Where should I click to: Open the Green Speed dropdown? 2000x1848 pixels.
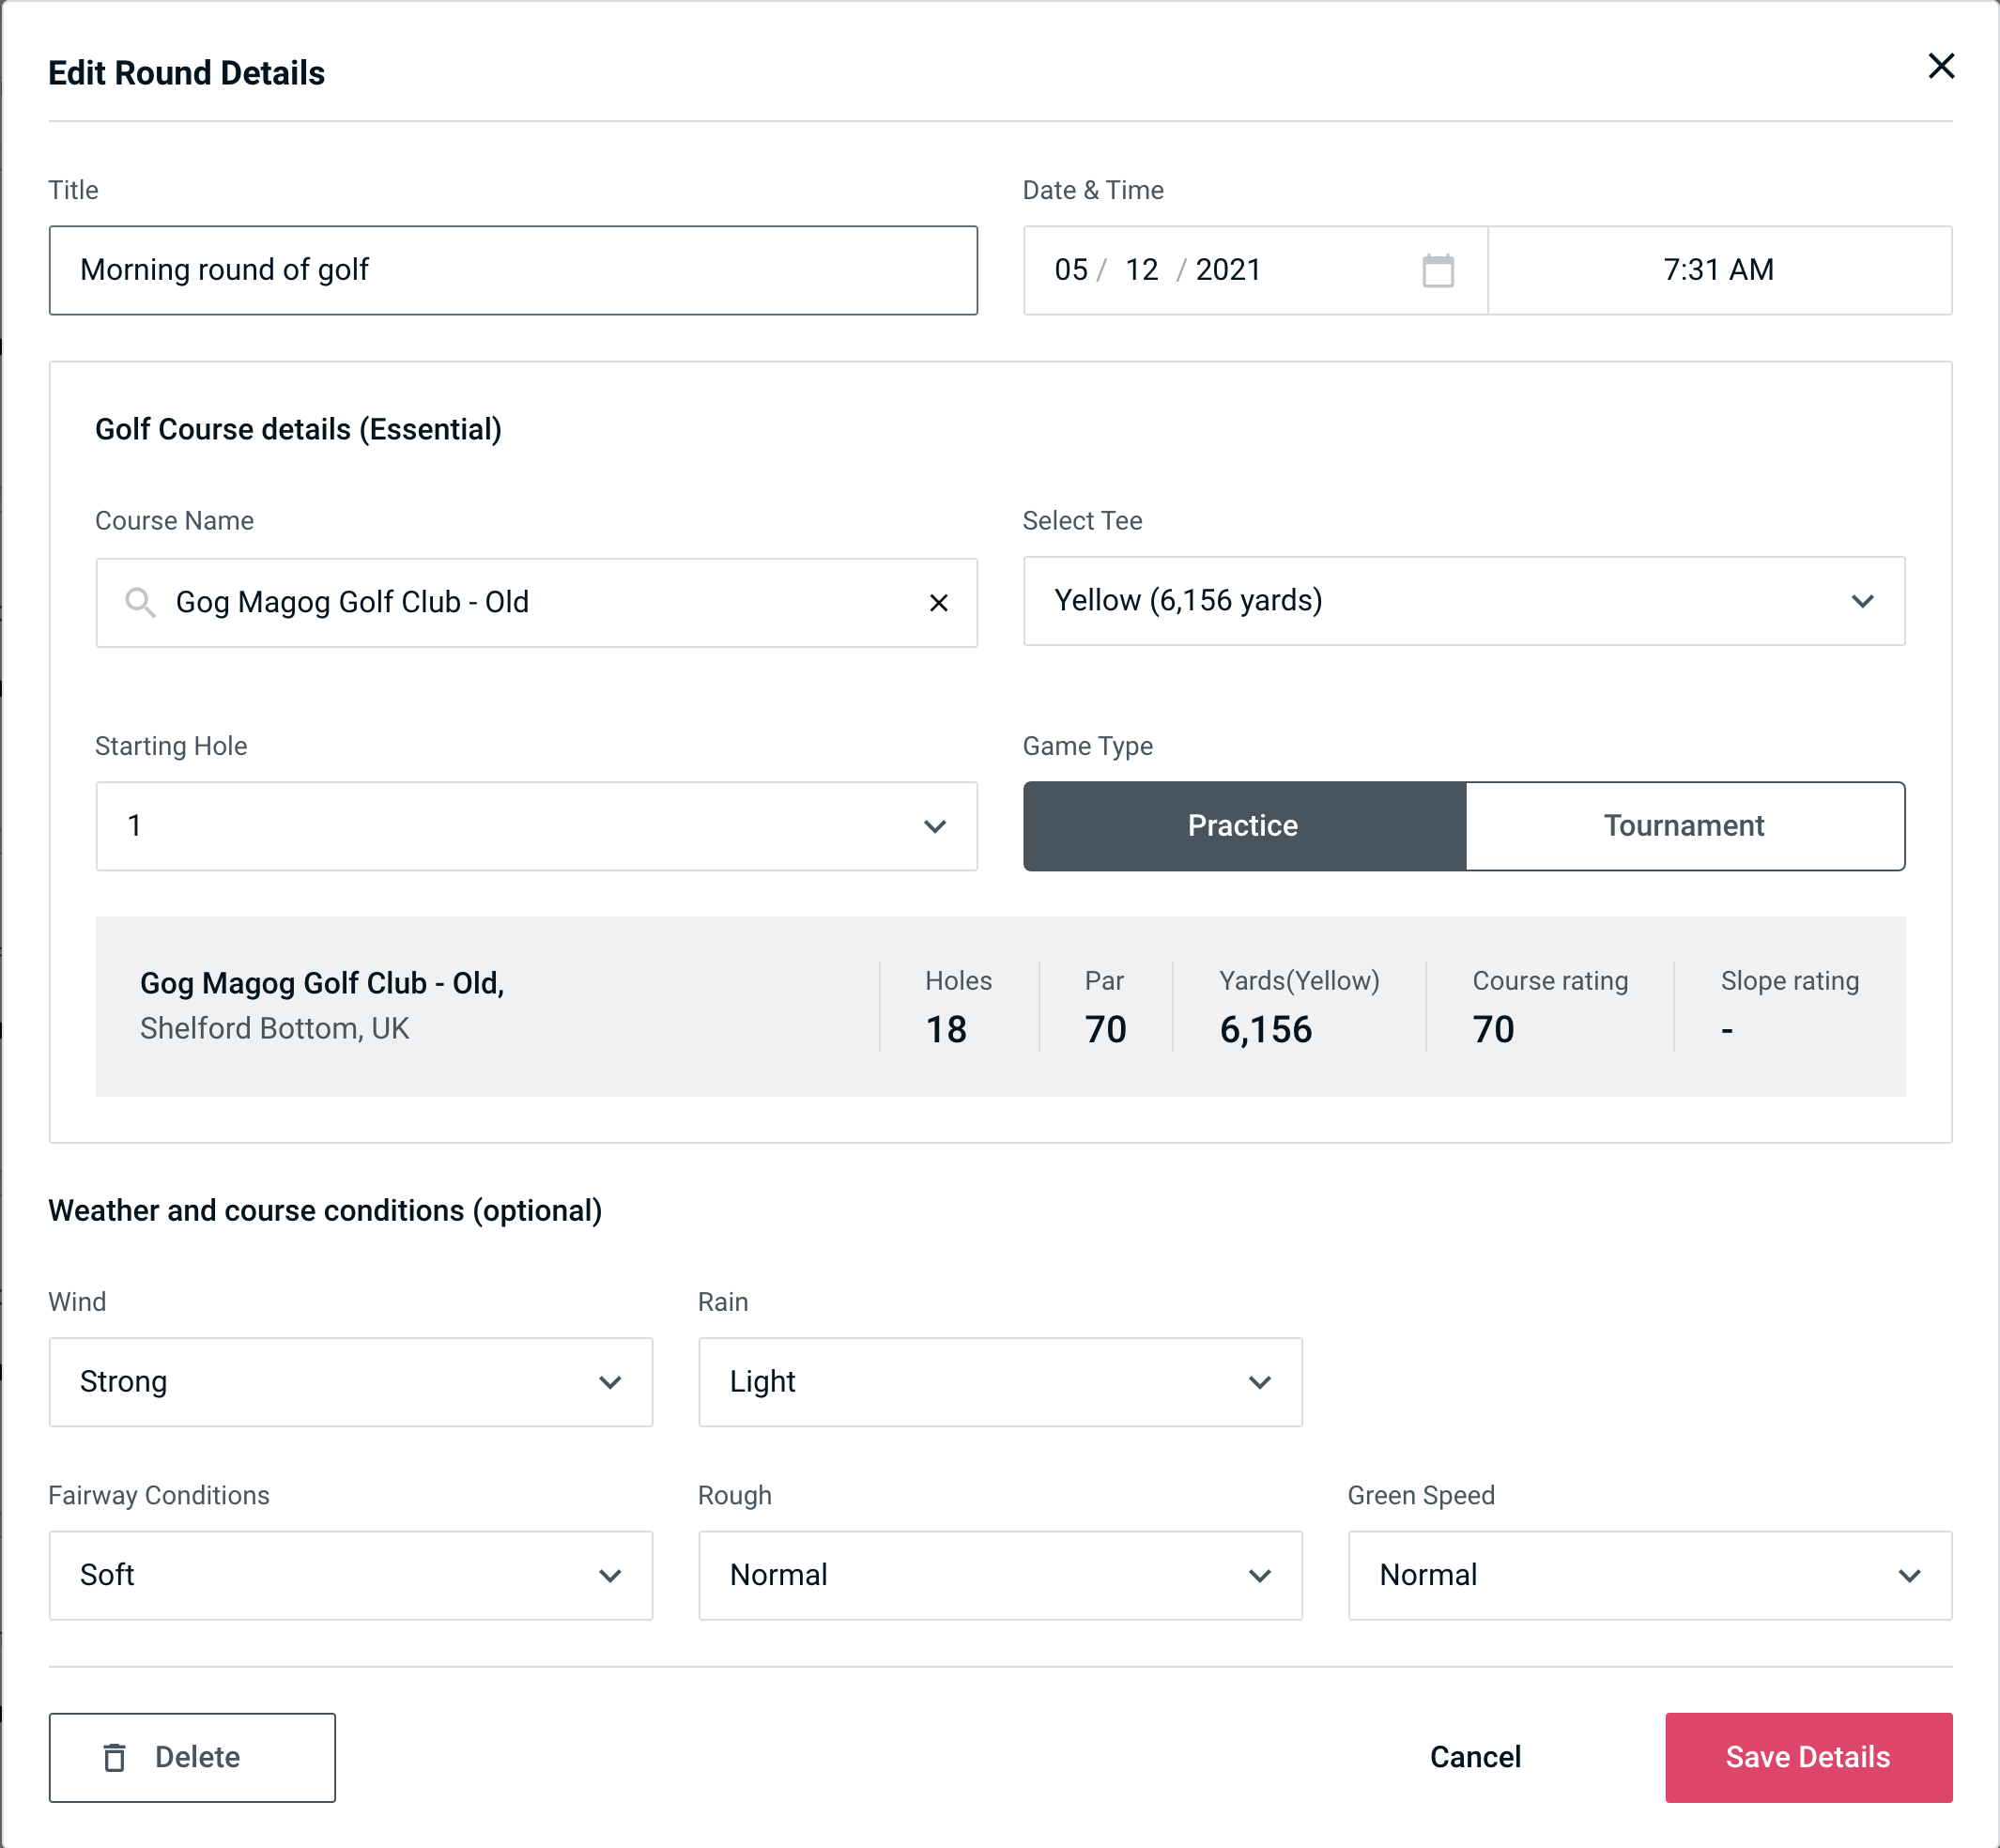[x=1648, y=1575]
